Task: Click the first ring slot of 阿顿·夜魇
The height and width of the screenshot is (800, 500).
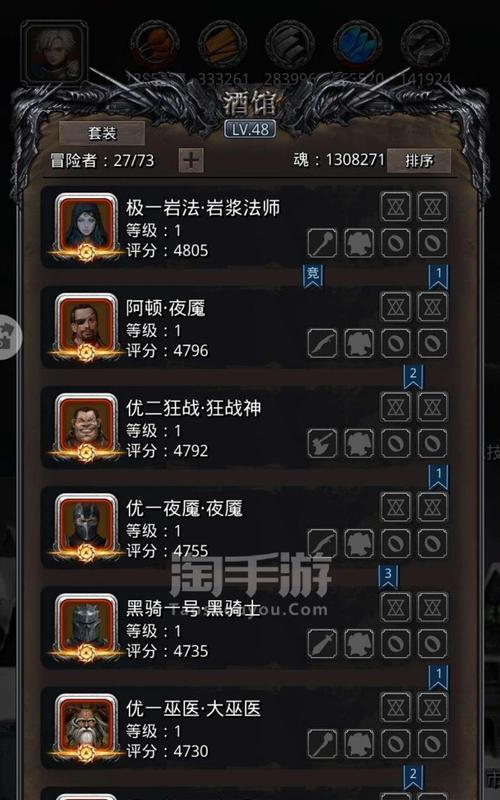Action: tap(396, 343)
